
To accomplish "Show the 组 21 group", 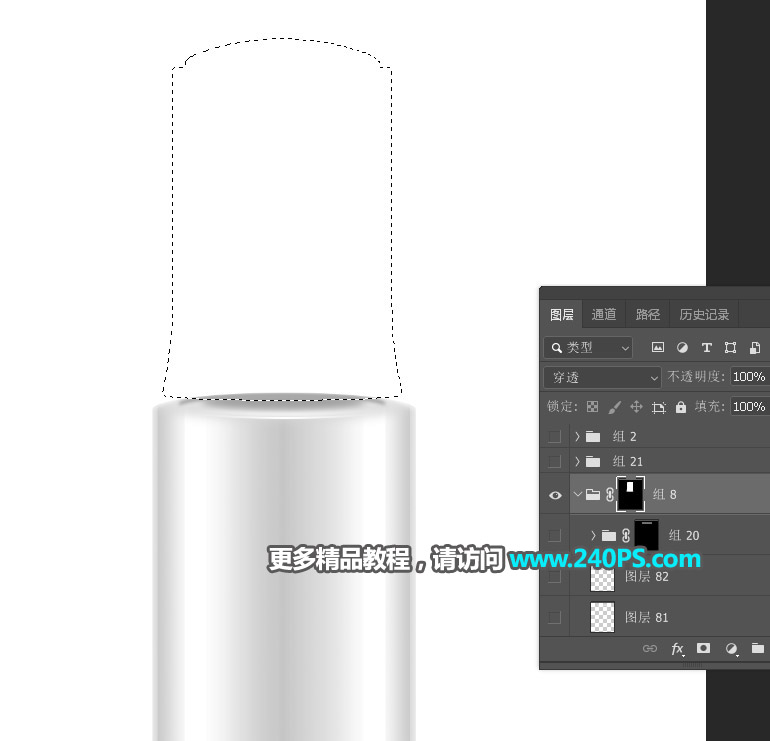I will 554,461.
